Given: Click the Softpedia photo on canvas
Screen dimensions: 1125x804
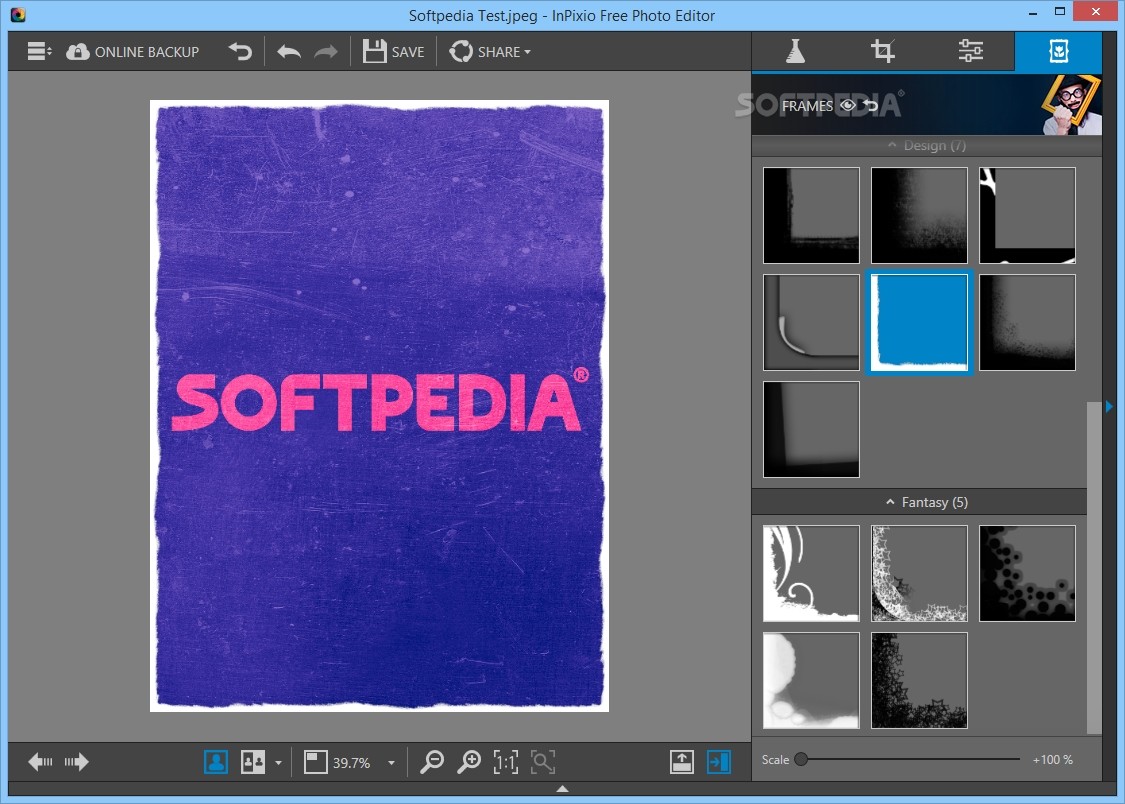Looking at the screenshot, I should (x=380, y=406).
